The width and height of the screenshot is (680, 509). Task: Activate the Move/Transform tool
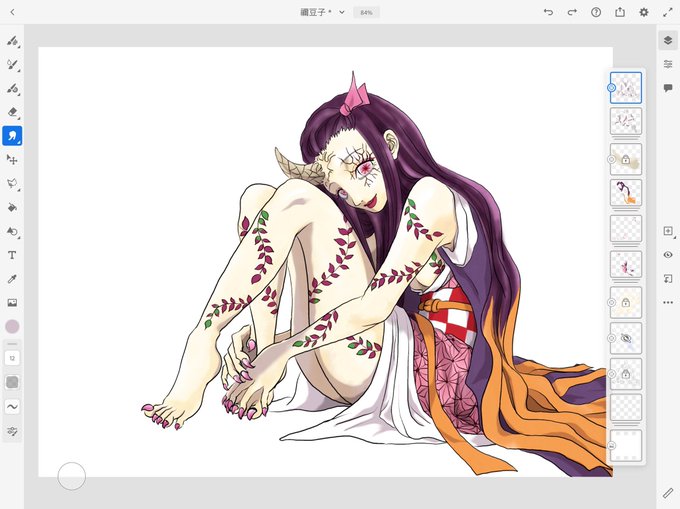[x=12, y=160]
